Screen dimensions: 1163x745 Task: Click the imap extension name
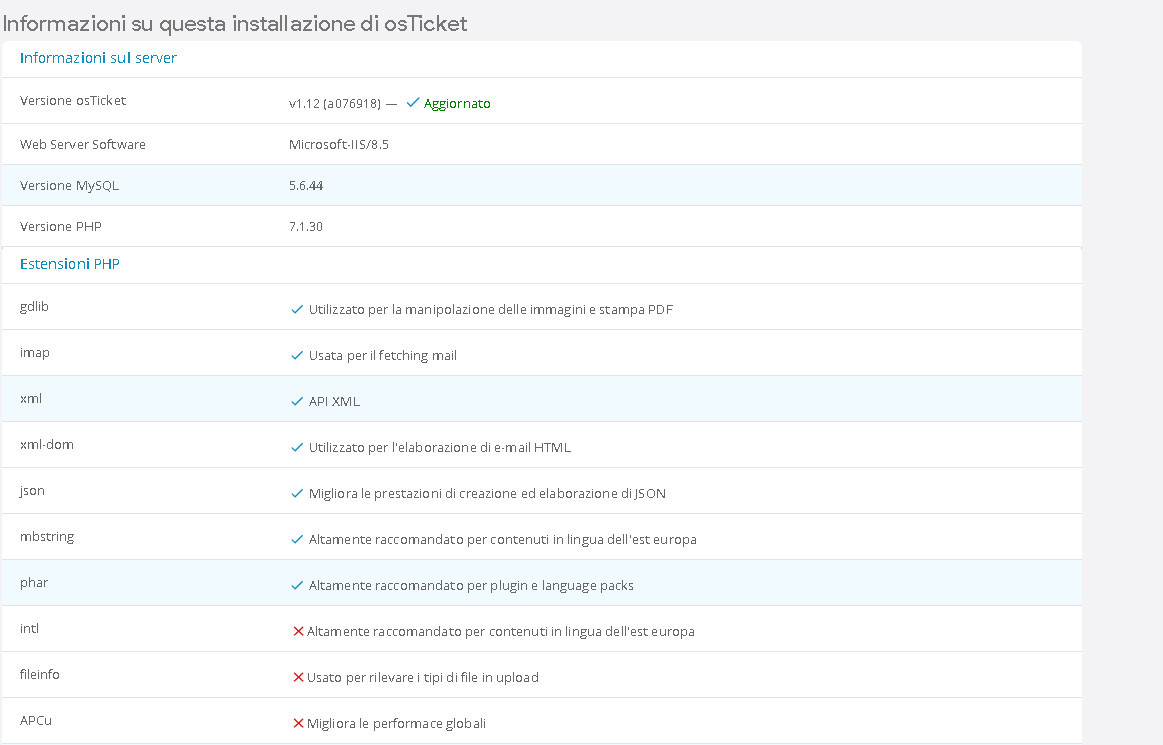click(x=35, y=352)
